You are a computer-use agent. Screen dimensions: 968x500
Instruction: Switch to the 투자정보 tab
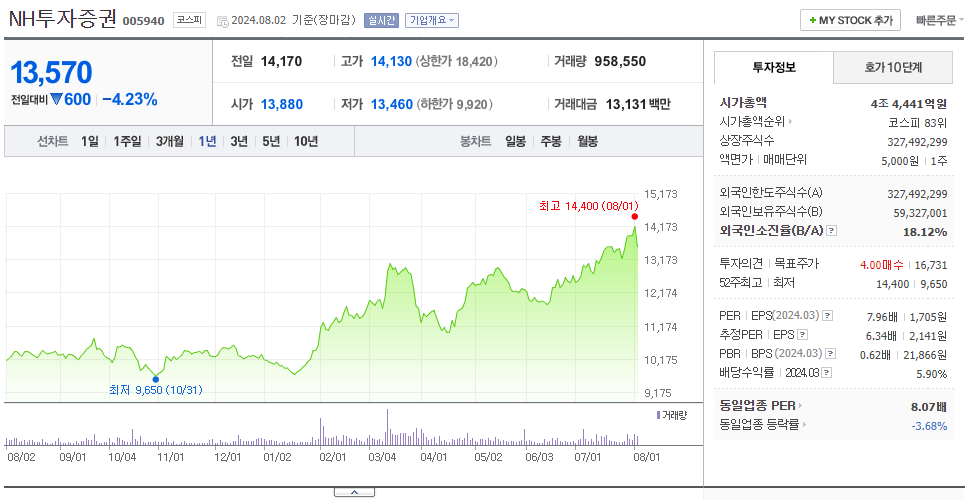tap(774, 67)
